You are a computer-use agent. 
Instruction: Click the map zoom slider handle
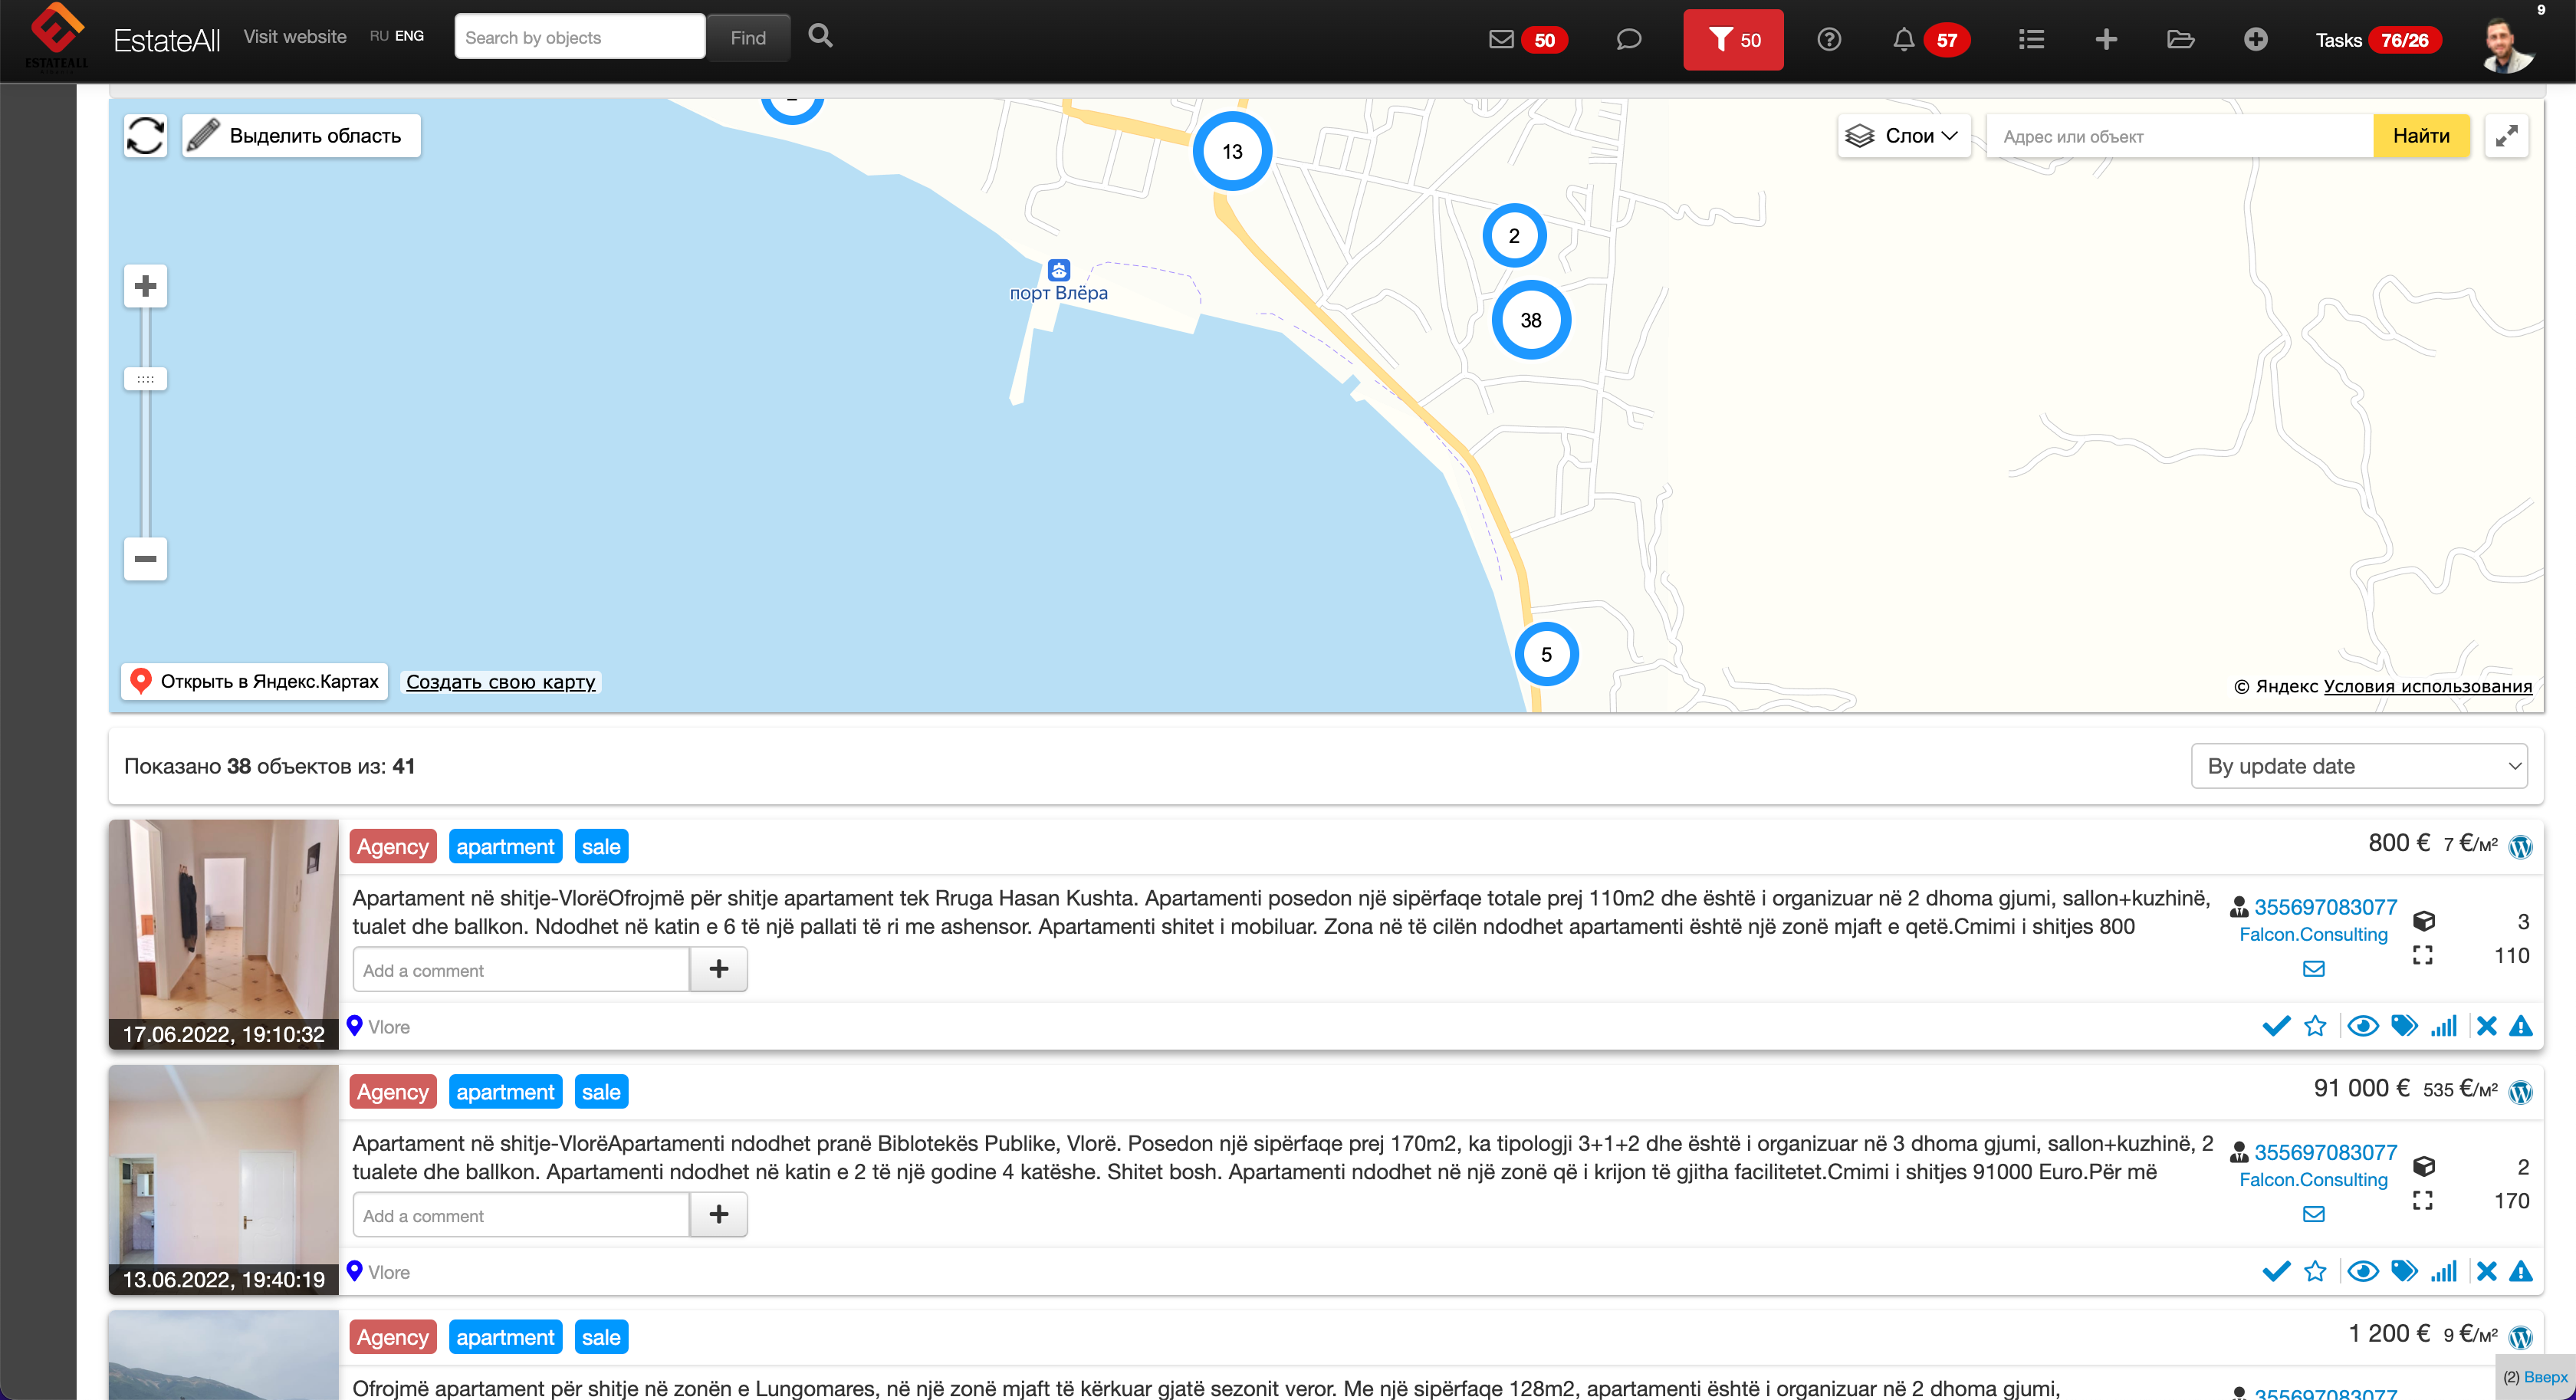[x=145, y=379]
